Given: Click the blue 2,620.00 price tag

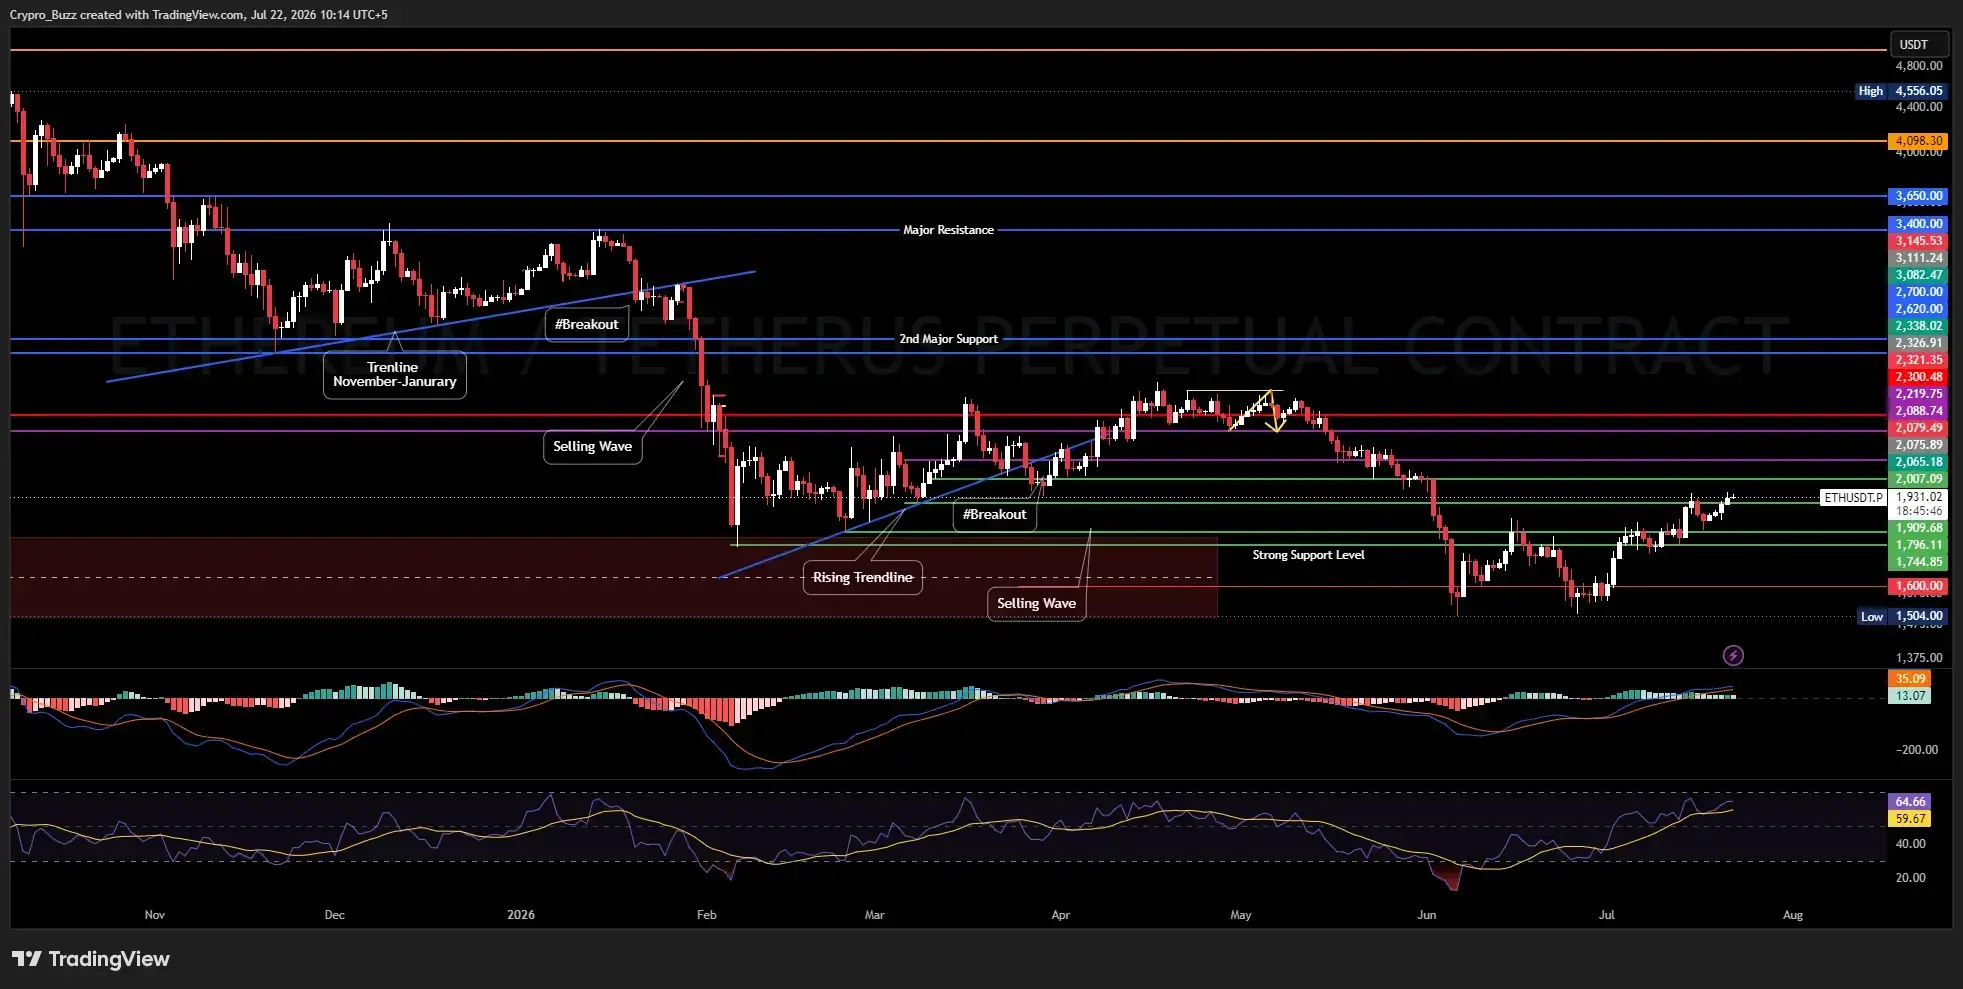Looking at the screenshot, I should 1918,309.
